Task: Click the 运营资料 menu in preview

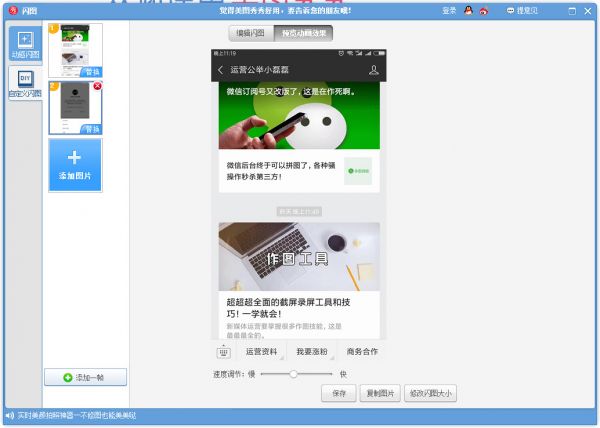Action: point(261,352)
